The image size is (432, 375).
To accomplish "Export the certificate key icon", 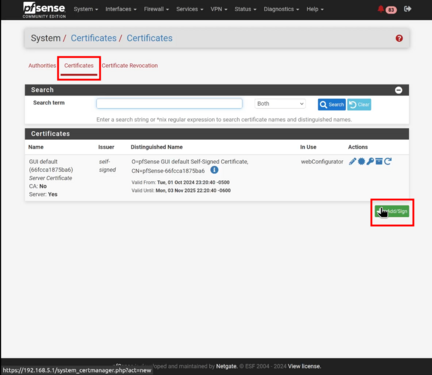I will click(370, 162).
